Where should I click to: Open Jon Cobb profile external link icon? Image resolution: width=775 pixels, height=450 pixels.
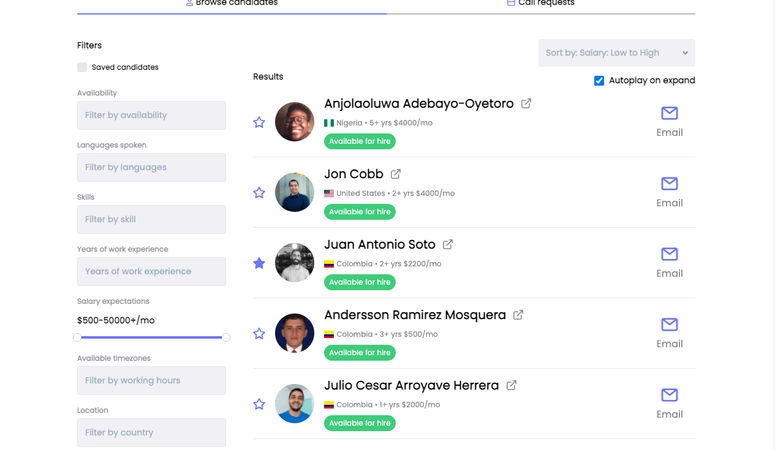(395, 174)
